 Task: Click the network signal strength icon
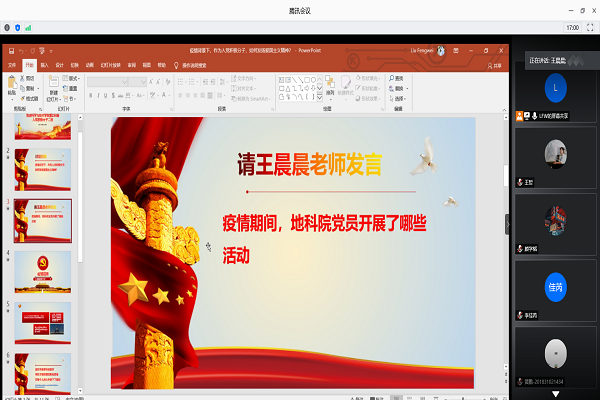point(28,28)
